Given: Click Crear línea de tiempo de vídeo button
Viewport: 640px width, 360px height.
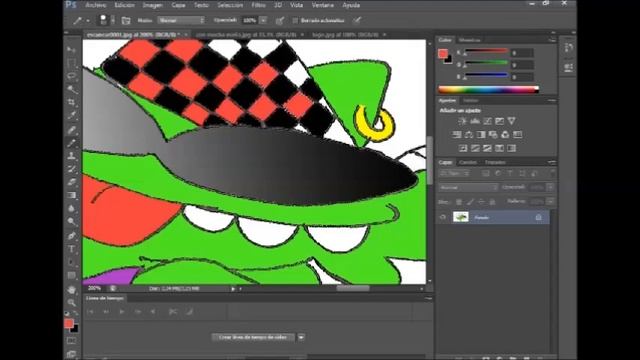Looking at the screenshot, I should point(253,337).
